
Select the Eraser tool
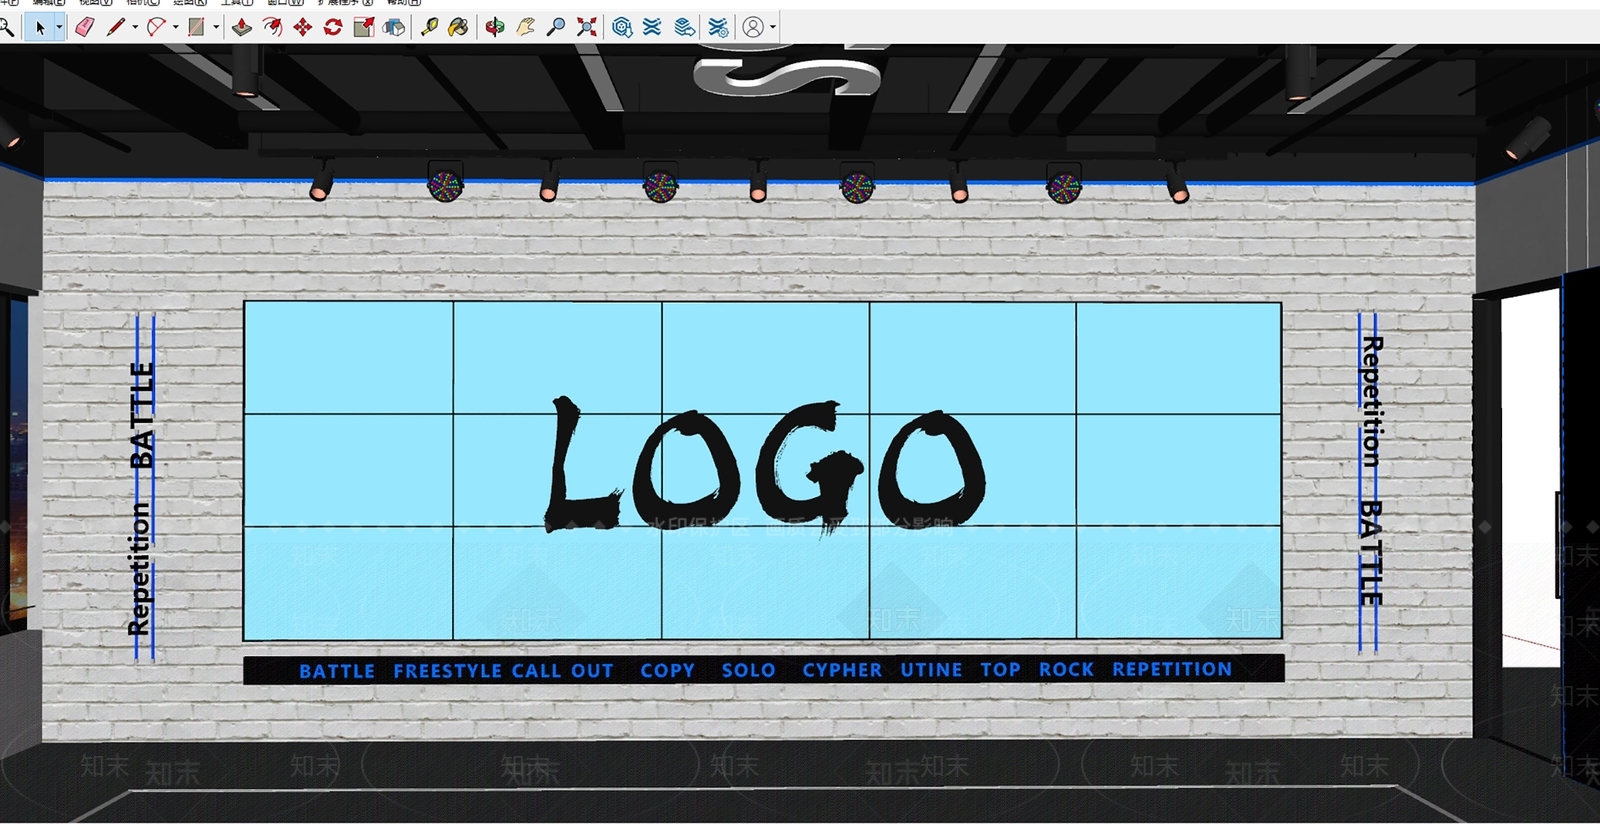[x=85, y=27]
